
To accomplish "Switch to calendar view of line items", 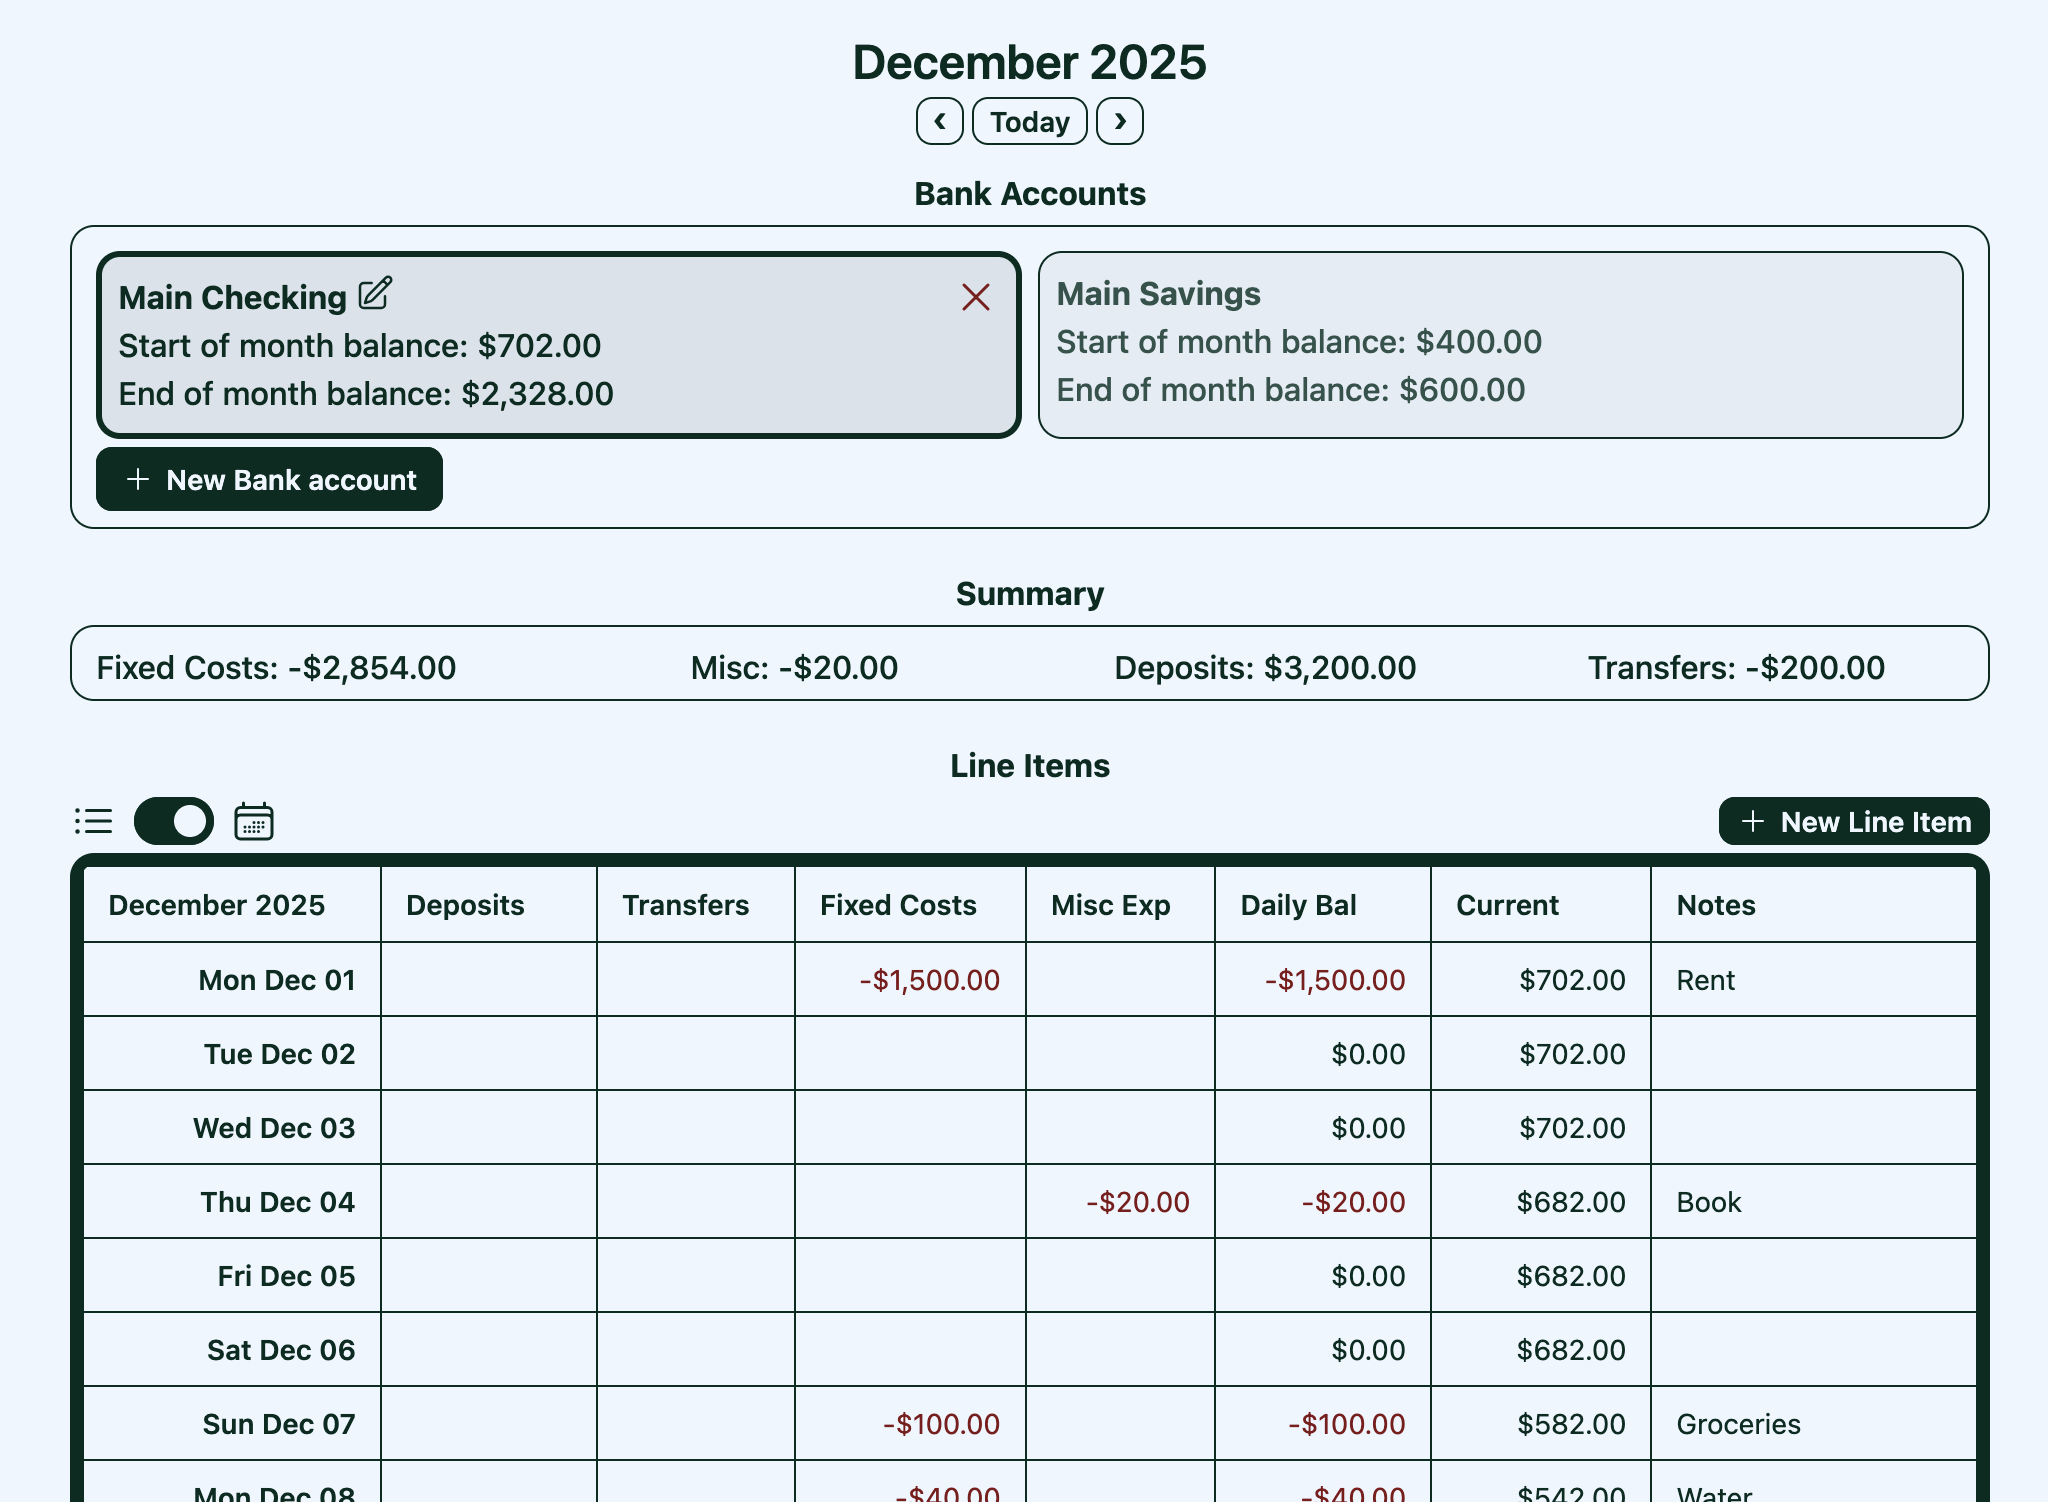I will tap(253, 821).
